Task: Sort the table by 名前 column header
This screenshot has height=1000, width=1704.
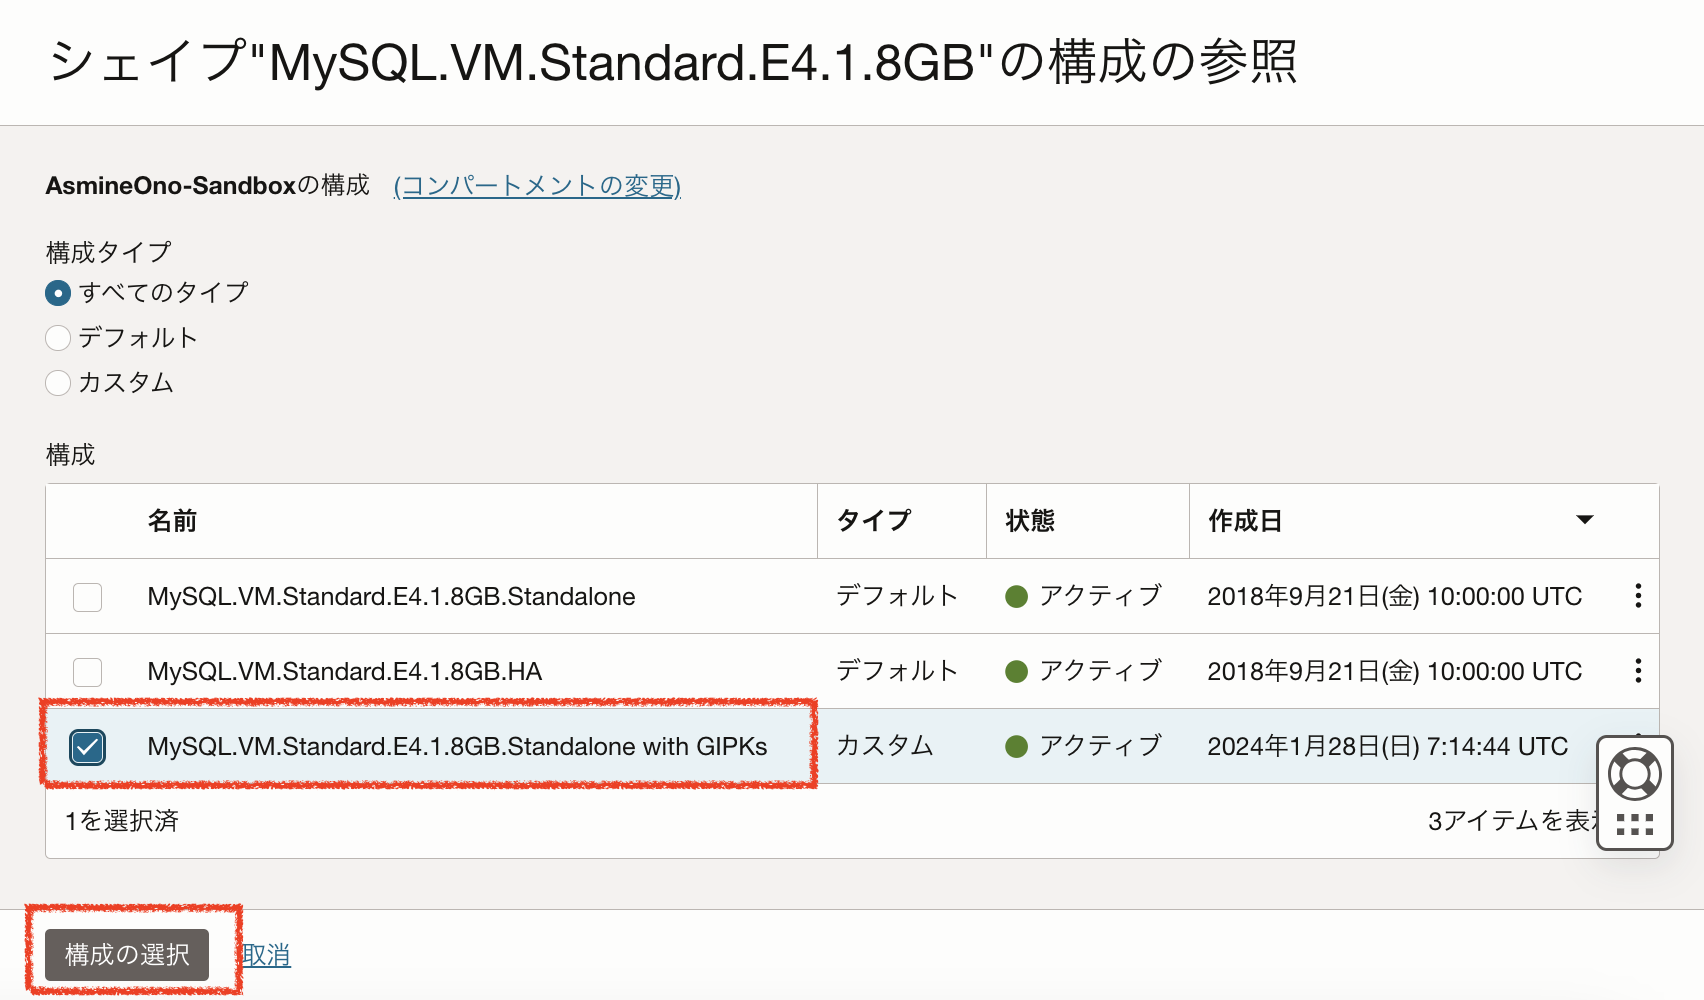Action: pyautogui.click(x=172, y=521)
